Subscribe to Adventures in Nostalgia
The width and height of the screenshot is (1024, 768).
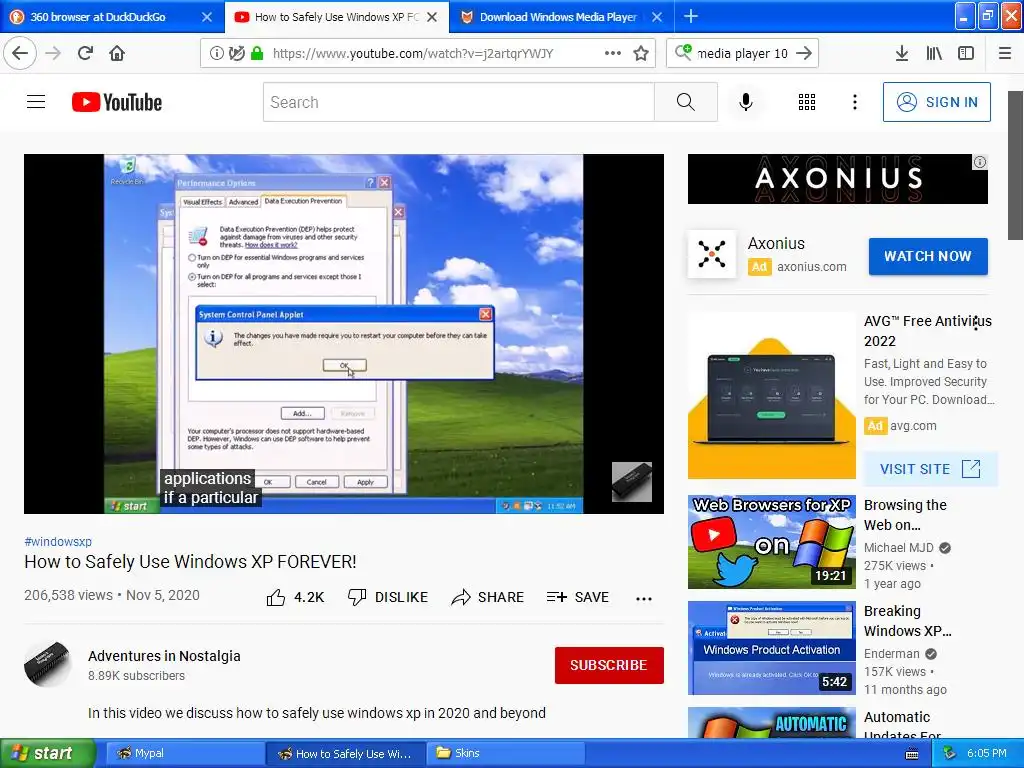[609, 665]
